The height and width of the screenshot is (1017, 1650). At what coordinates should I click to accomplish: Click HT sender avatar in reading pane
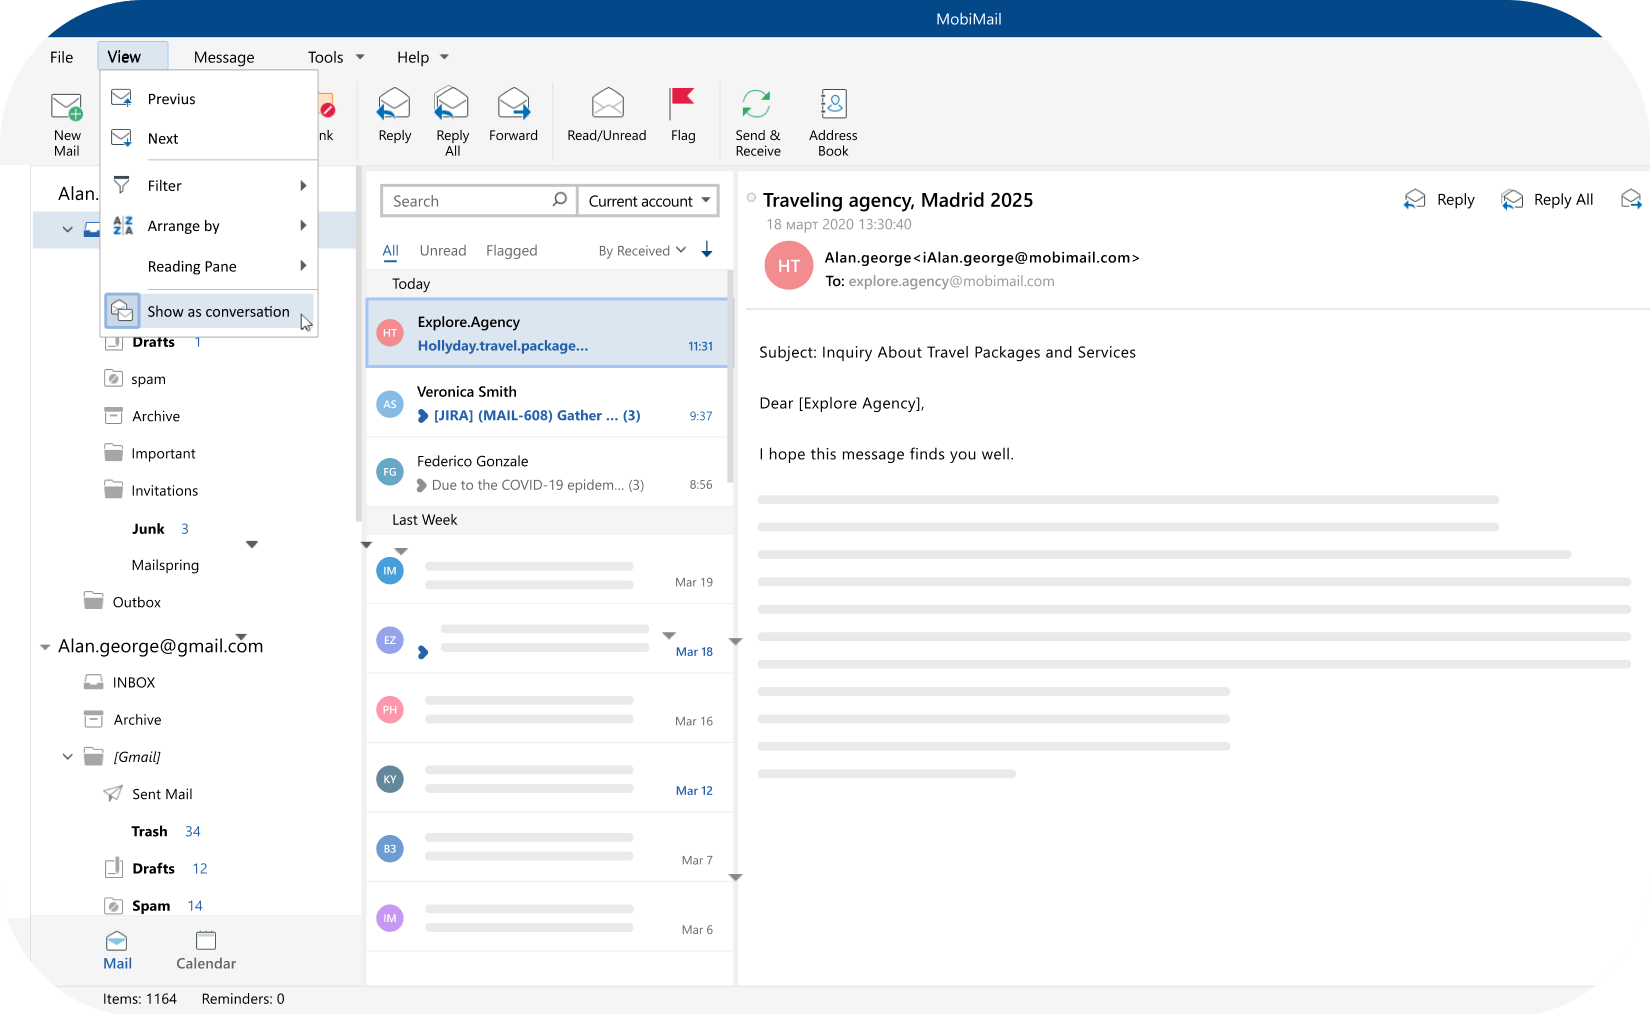(789, 266)
